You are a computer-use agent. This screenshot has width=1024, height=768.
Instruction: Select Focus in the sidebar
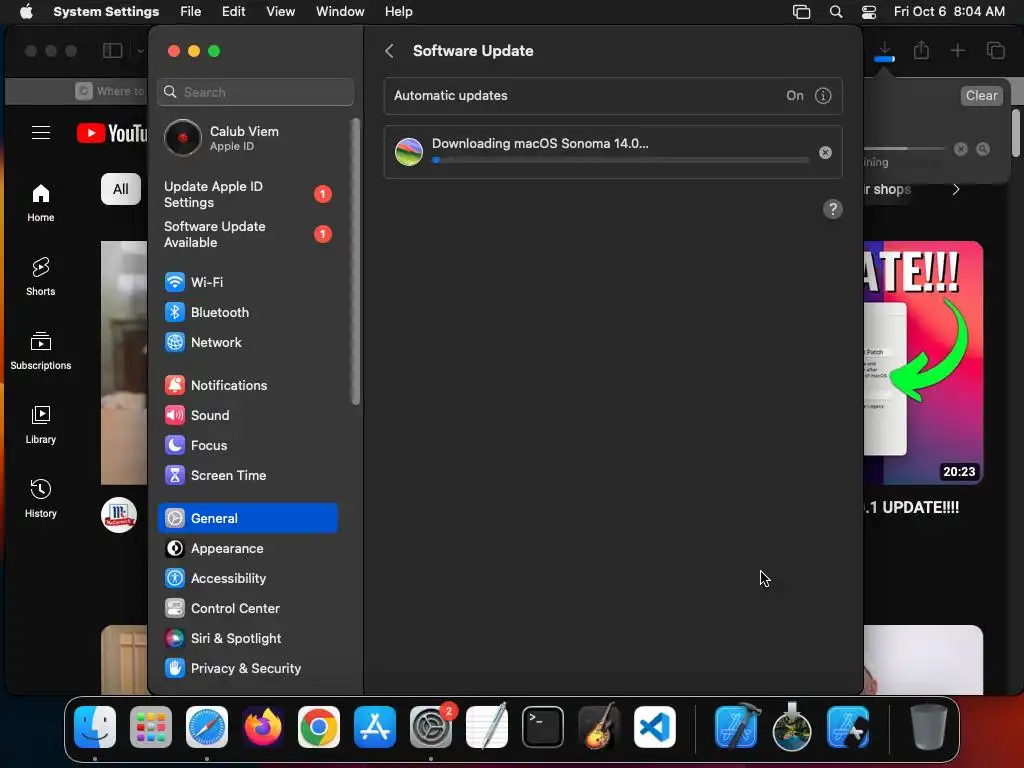pyautogui.click(x=248, y=445)
